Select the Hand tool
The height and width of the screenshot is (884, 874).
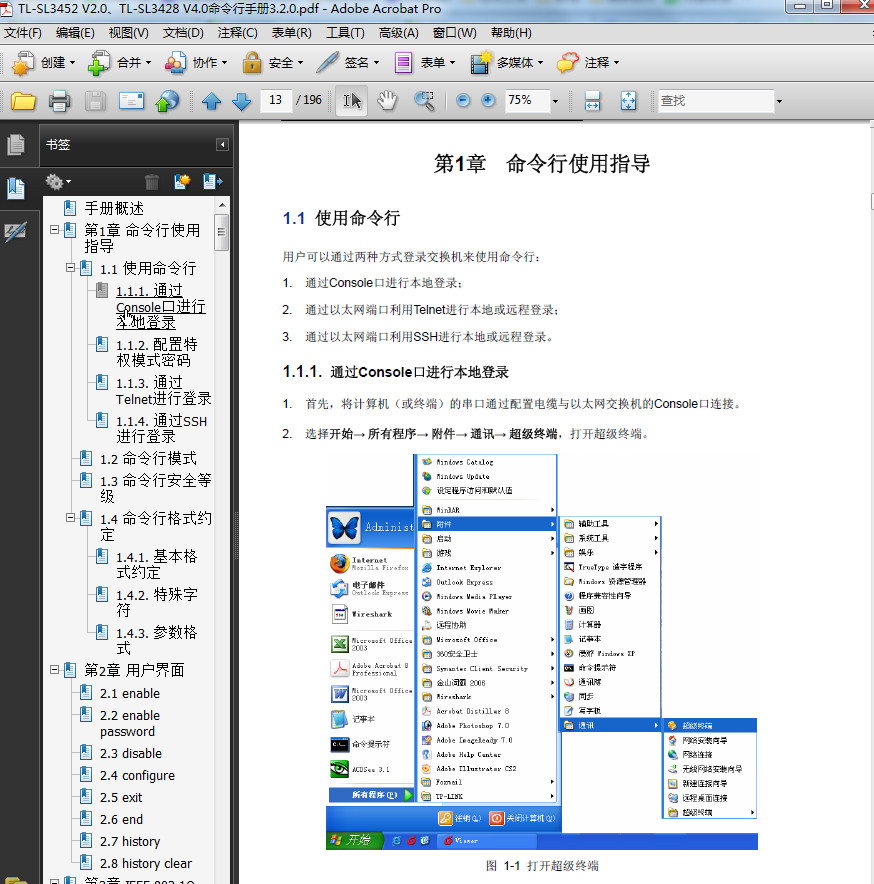tap(387, 101)
